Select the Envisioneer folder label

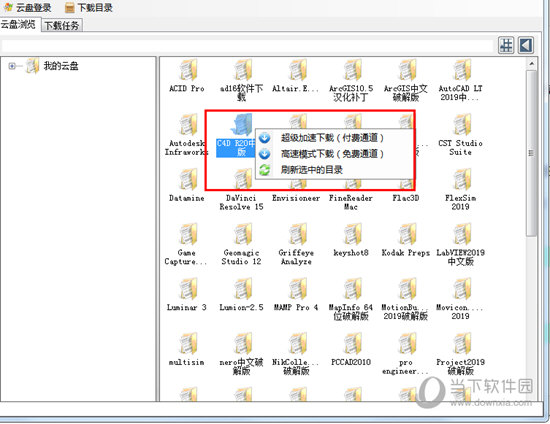(x=296, y=198)
